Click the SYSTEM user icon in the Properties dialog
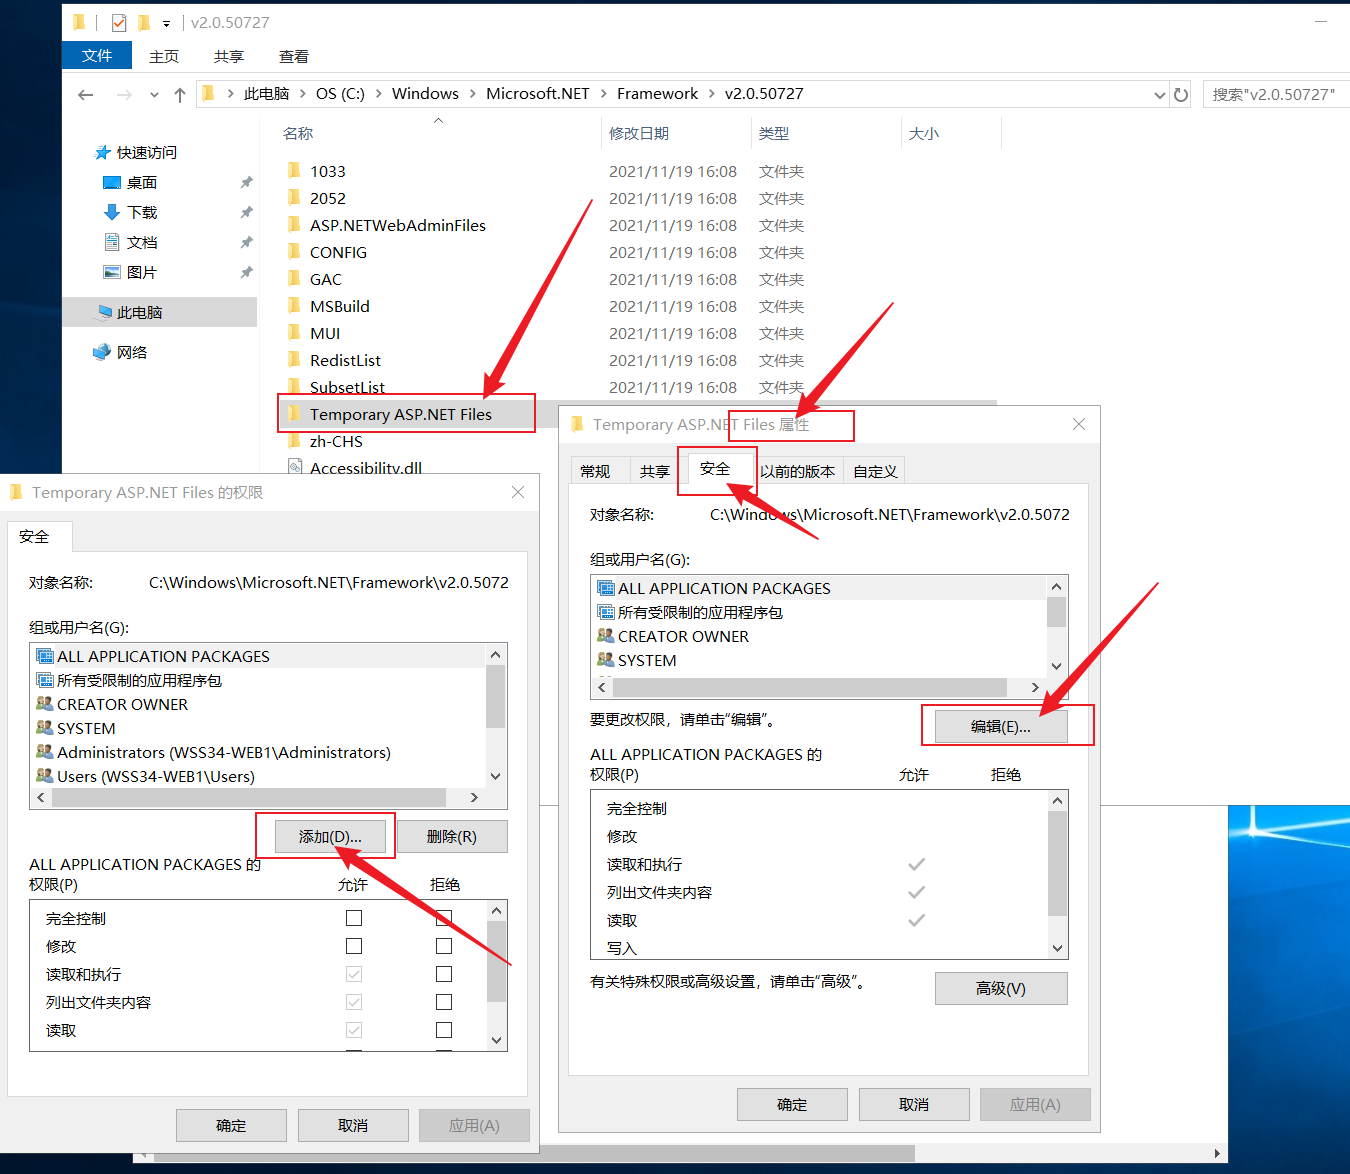The height and width of the screenshot is (1174, 1350). click(606, 660)
